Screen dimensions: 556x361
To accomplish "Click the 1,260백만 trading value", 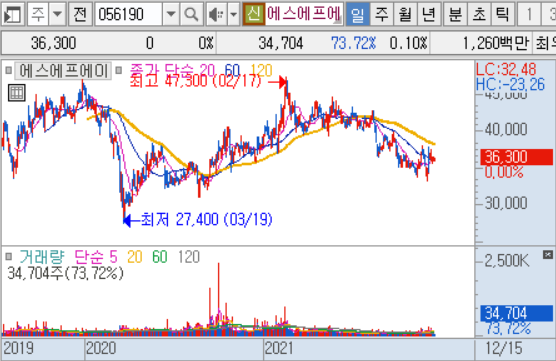I will [495, 43].
